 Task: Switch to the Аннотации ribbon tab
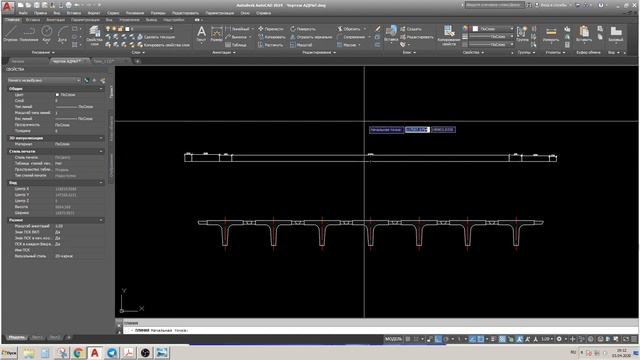click(56, 20)
